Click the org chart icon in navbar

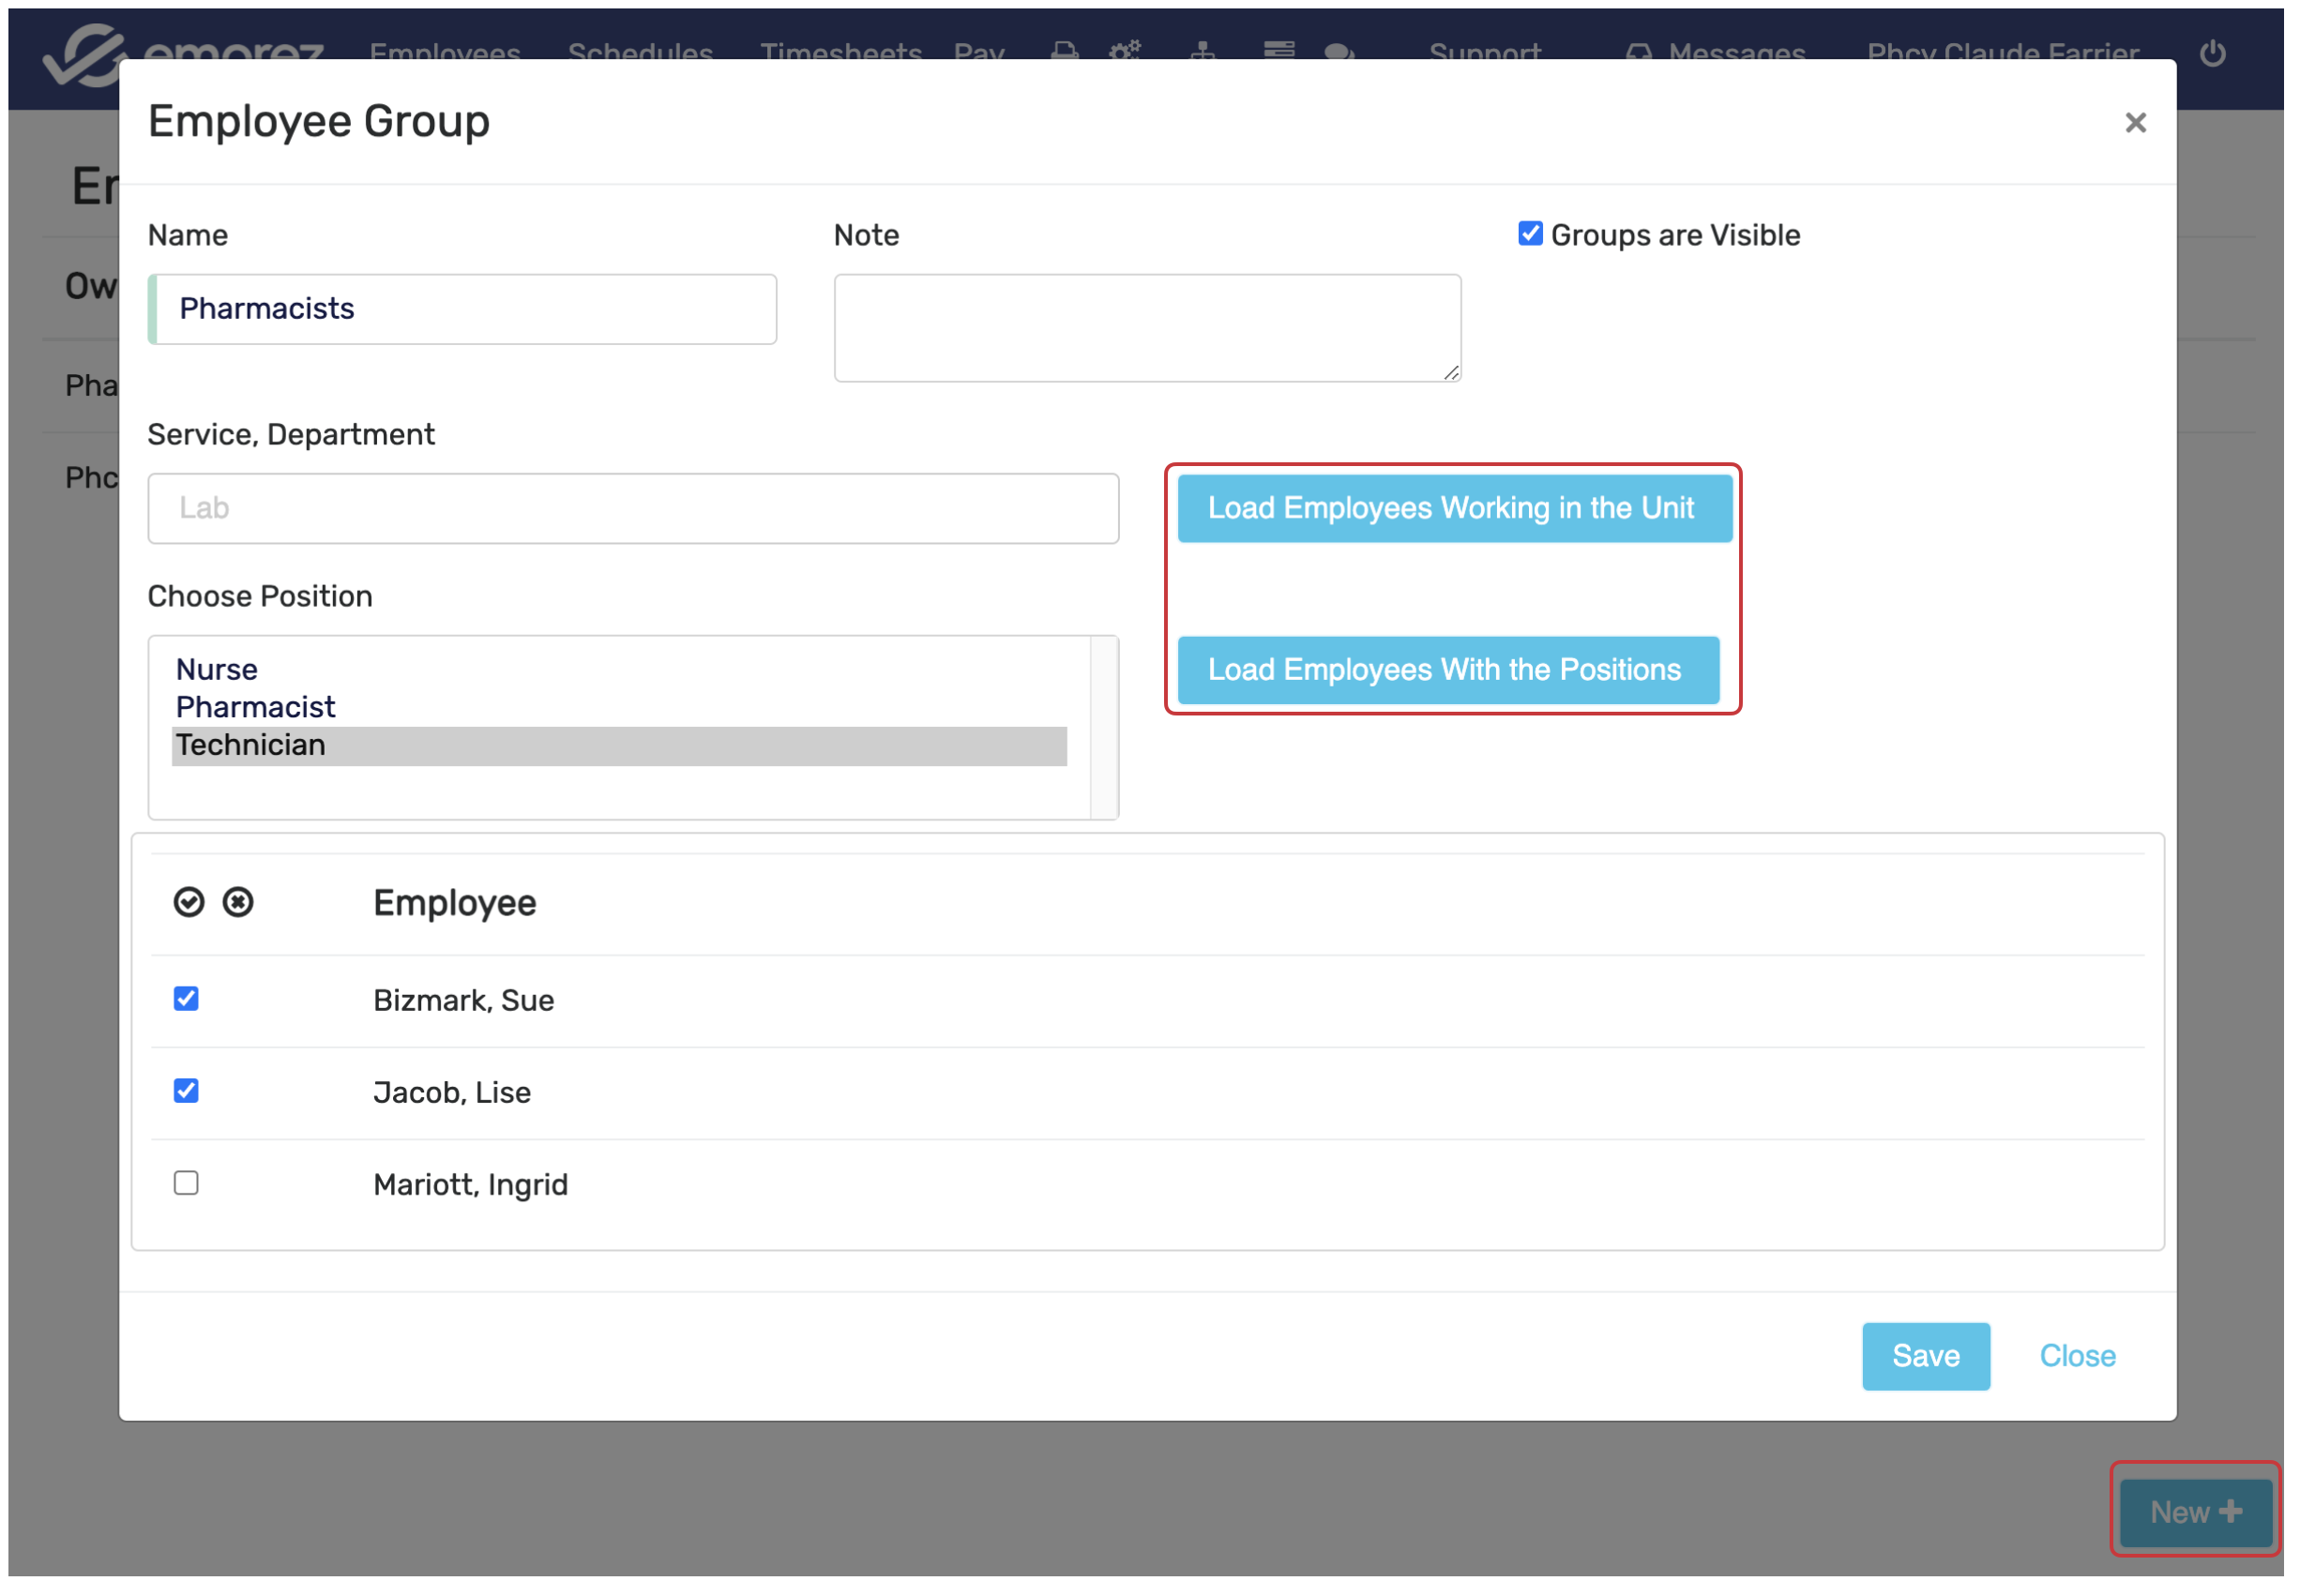click(x=1203, y=50)
